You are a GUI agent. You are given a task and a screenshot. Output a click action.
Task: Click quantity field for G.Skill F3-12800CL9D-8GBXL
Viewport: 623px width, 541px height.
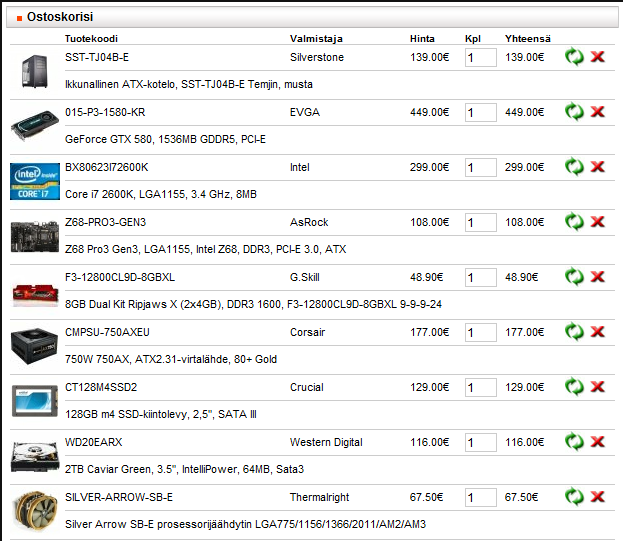(481, 278)
